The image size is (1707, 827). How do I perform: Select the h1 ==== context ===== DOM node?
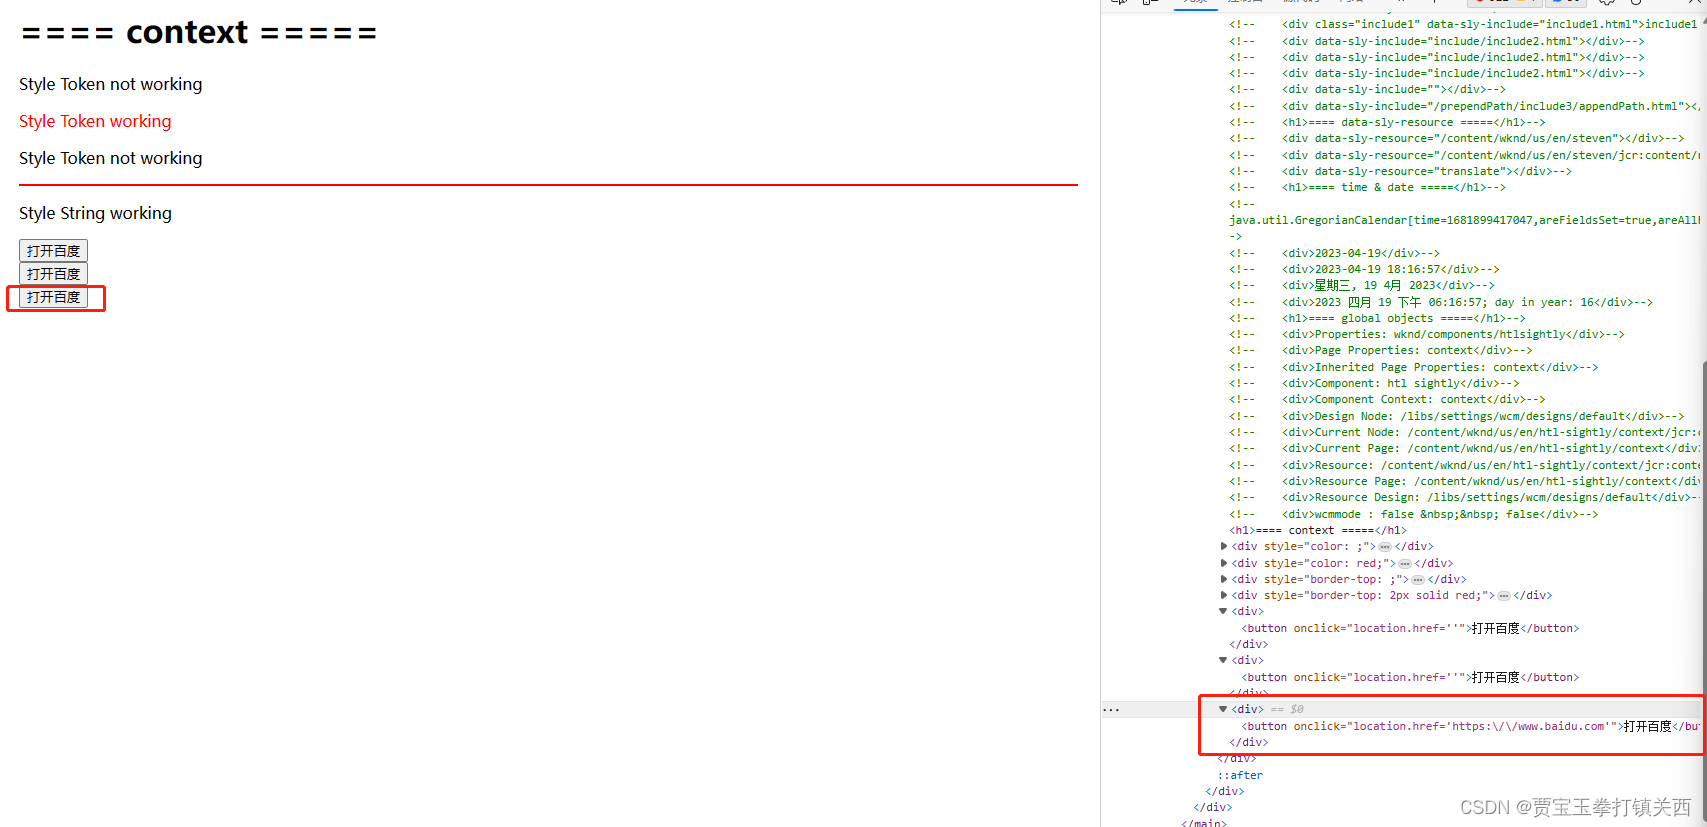tap(1318, 530)
